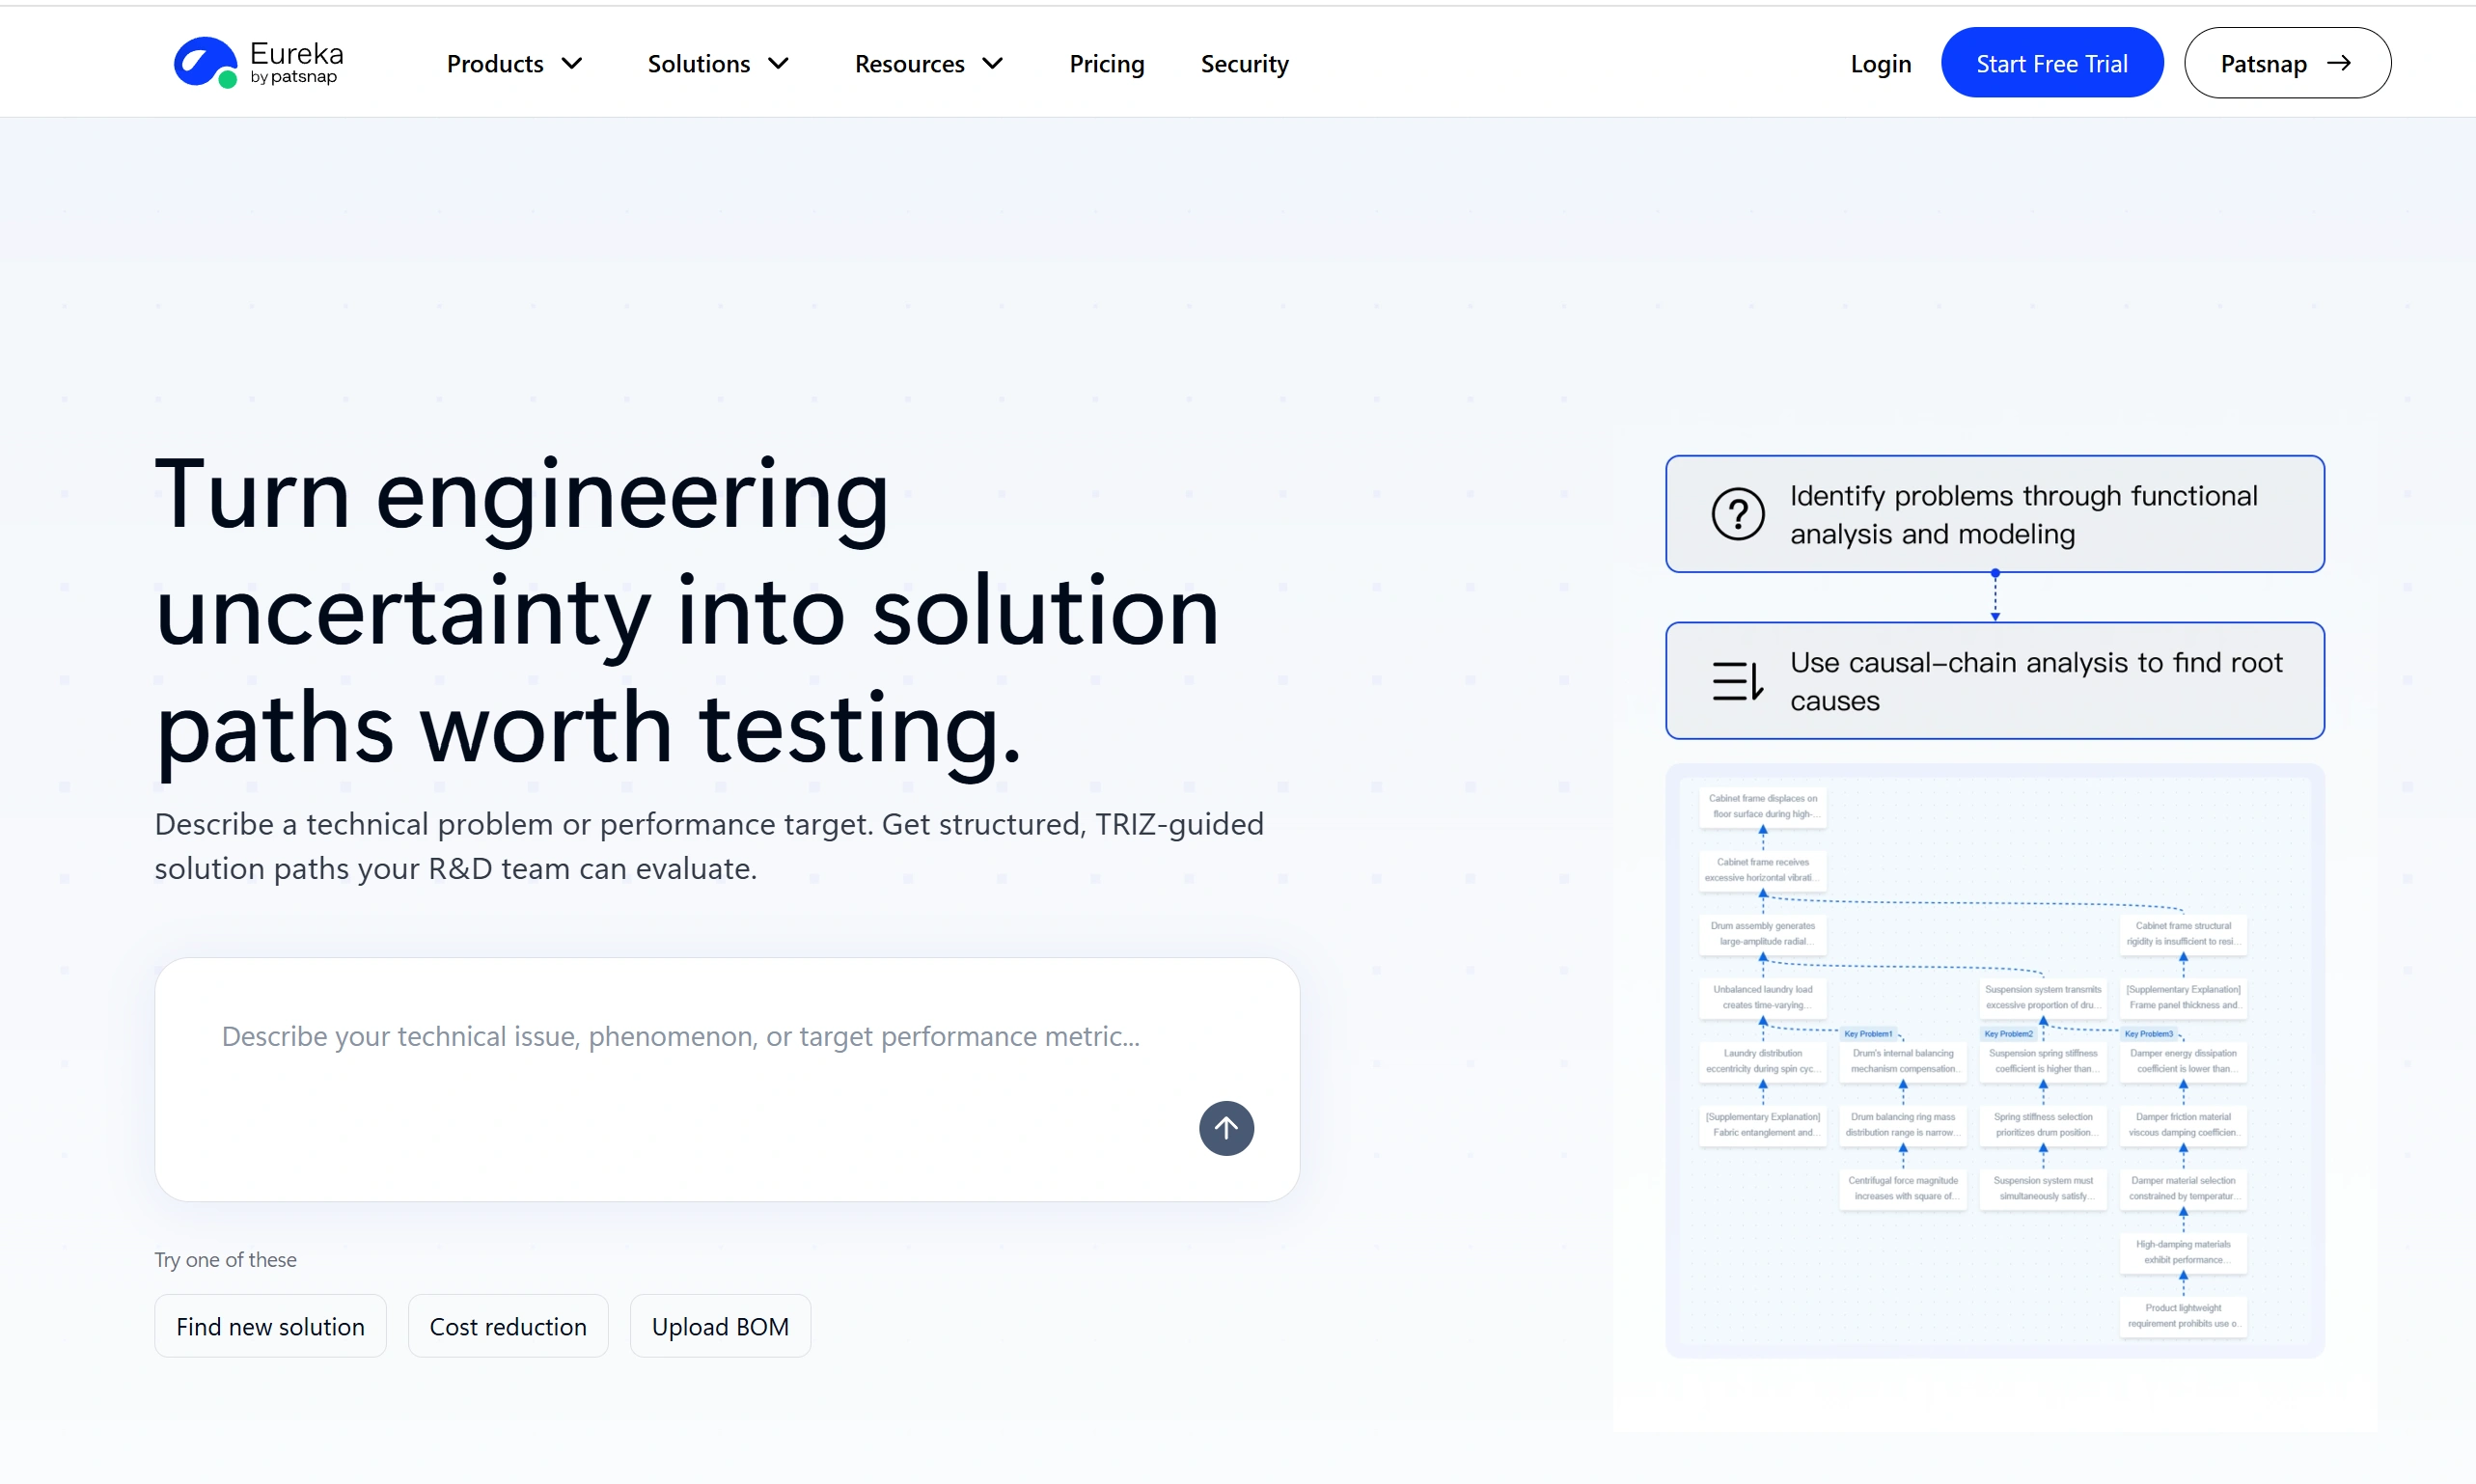Click the question mark circle icon

(x=1737, y=514)
